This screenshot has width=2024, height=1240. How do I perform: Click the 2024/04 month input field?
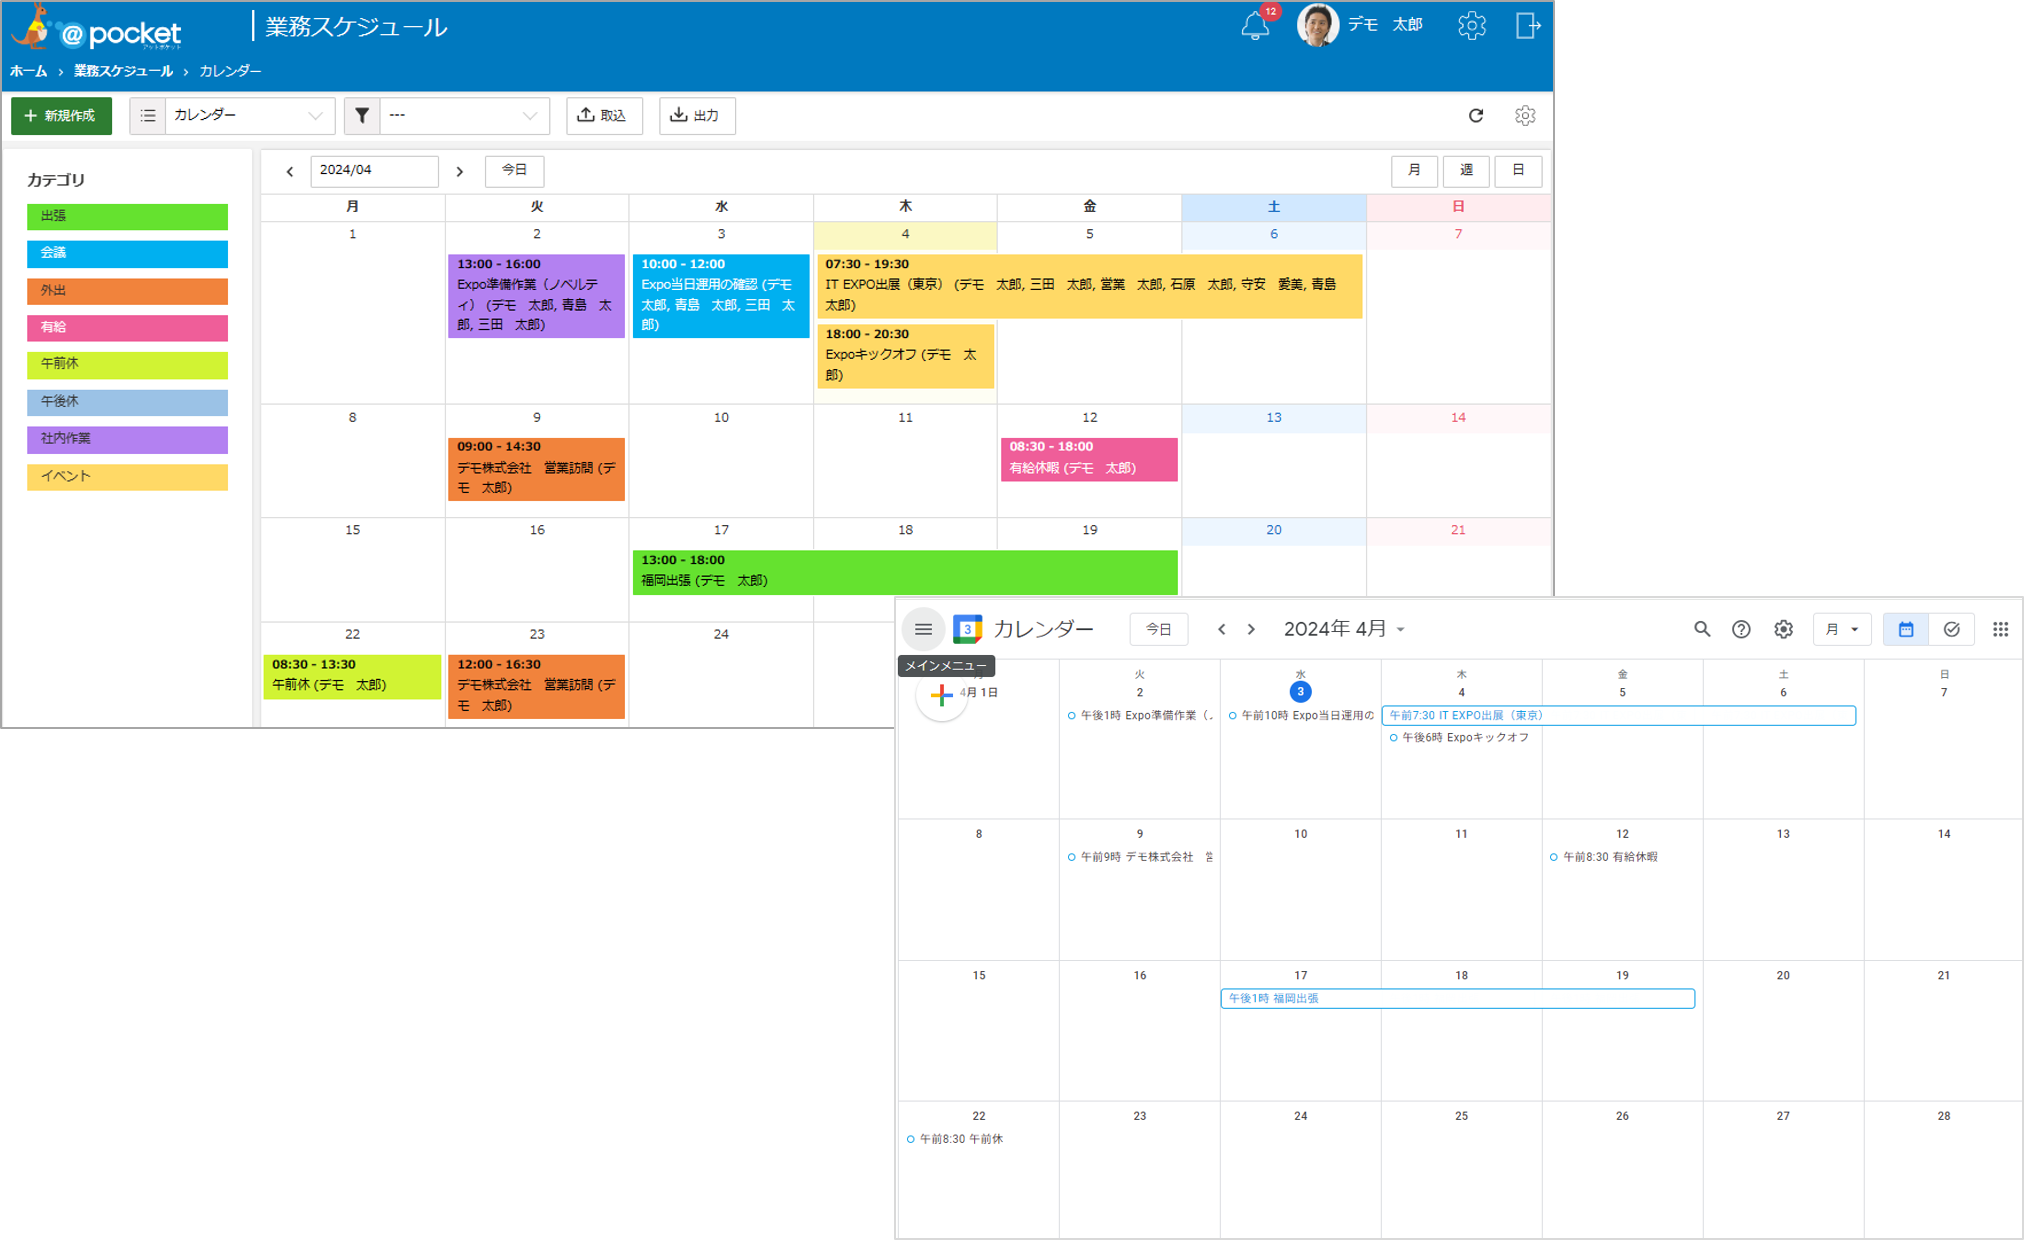374,171
